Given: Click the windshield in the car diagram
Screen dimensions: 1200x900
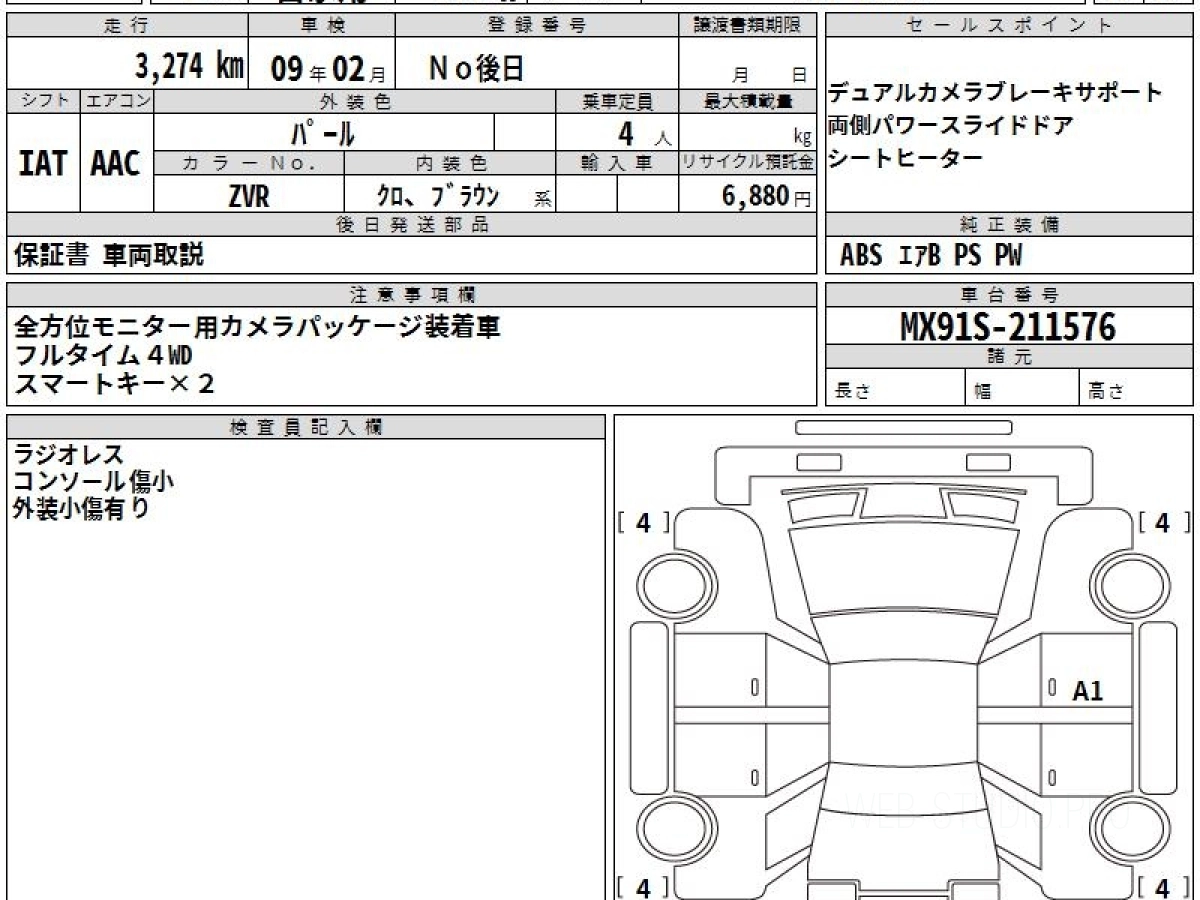Looking at the screenshot, I should [902, 567].
